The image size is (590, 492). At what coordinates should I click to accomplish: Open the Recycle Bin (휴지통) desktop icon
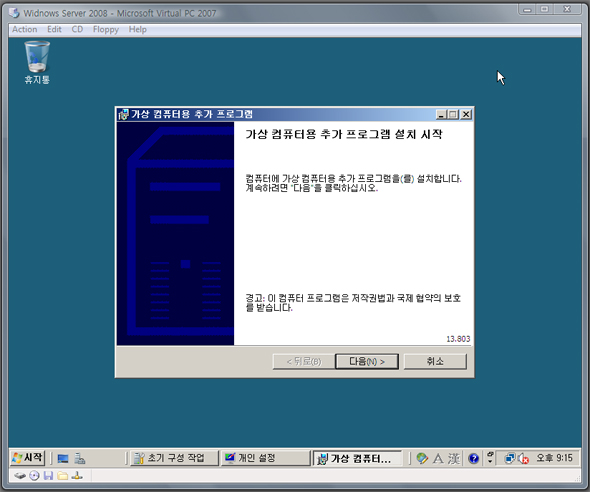pyautogui.click(x=37, y=62)
